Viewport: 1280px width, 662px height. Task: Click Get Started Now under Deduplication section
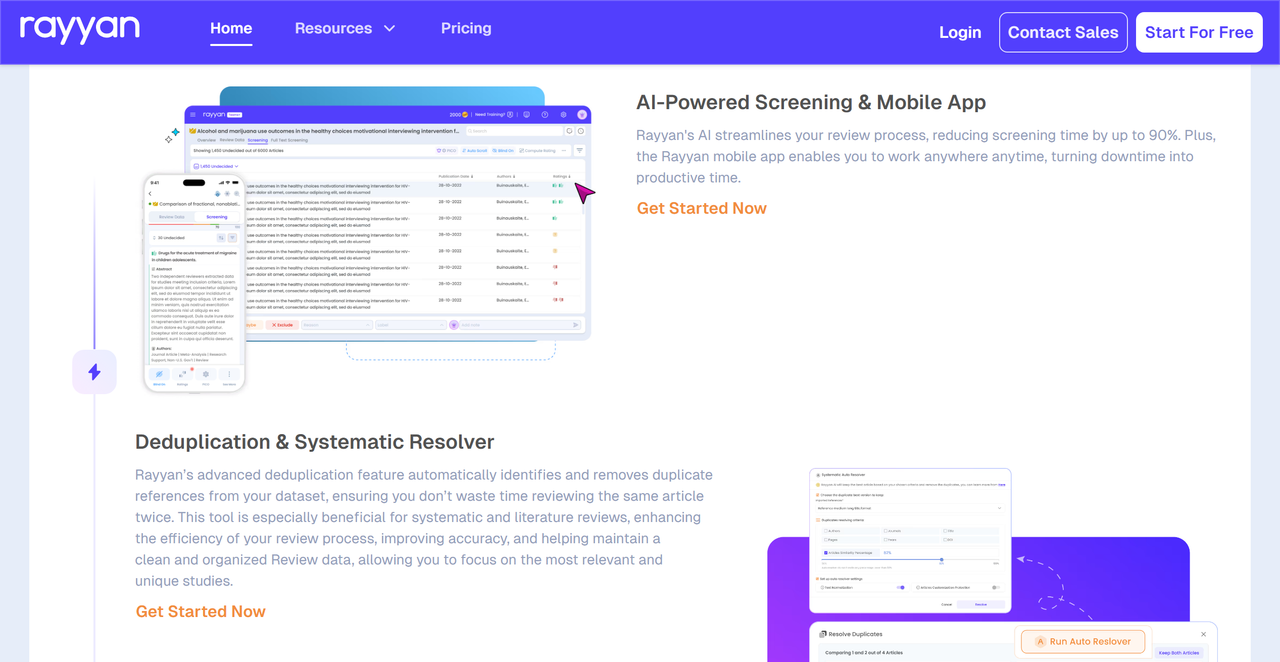pyautogui.click(x=201, y=611)
